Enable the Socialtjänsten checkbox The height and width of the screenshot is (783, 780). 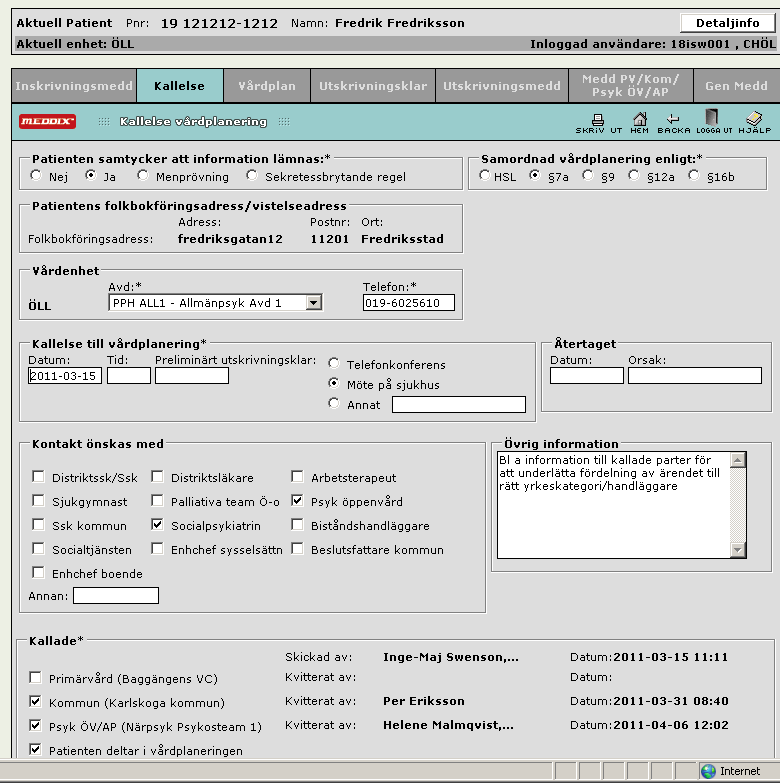pos(38,548)
